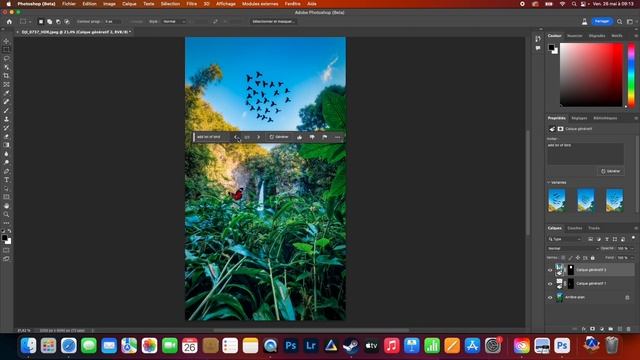This screenshot has height=360, width=640.
Task: Hide the Arrière-plan layer
Action: 550,298
